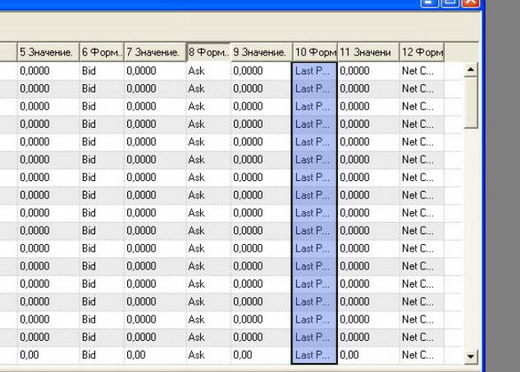Viewport: 520px width, 372px height.
Task: Select '11 Значени' column header
Action: [x=368, y=52]
